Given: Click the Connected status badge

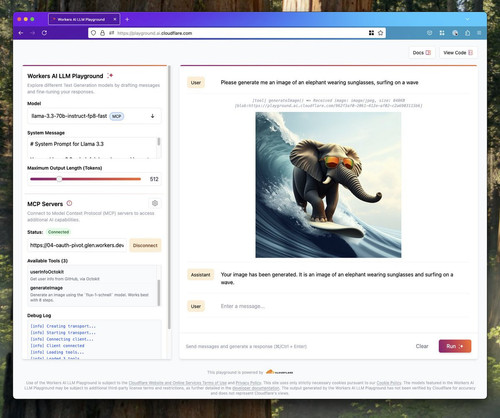Looking at the screenshot, I should [58, 232].
